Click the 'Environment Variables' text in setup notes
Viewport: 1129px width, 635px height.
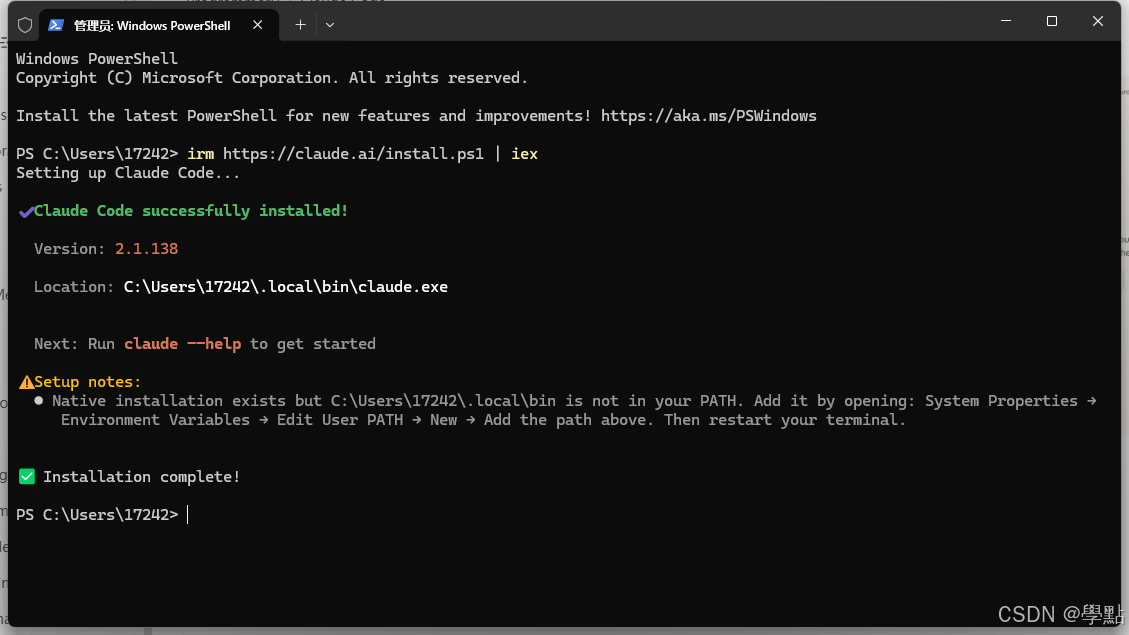(155, 420)
